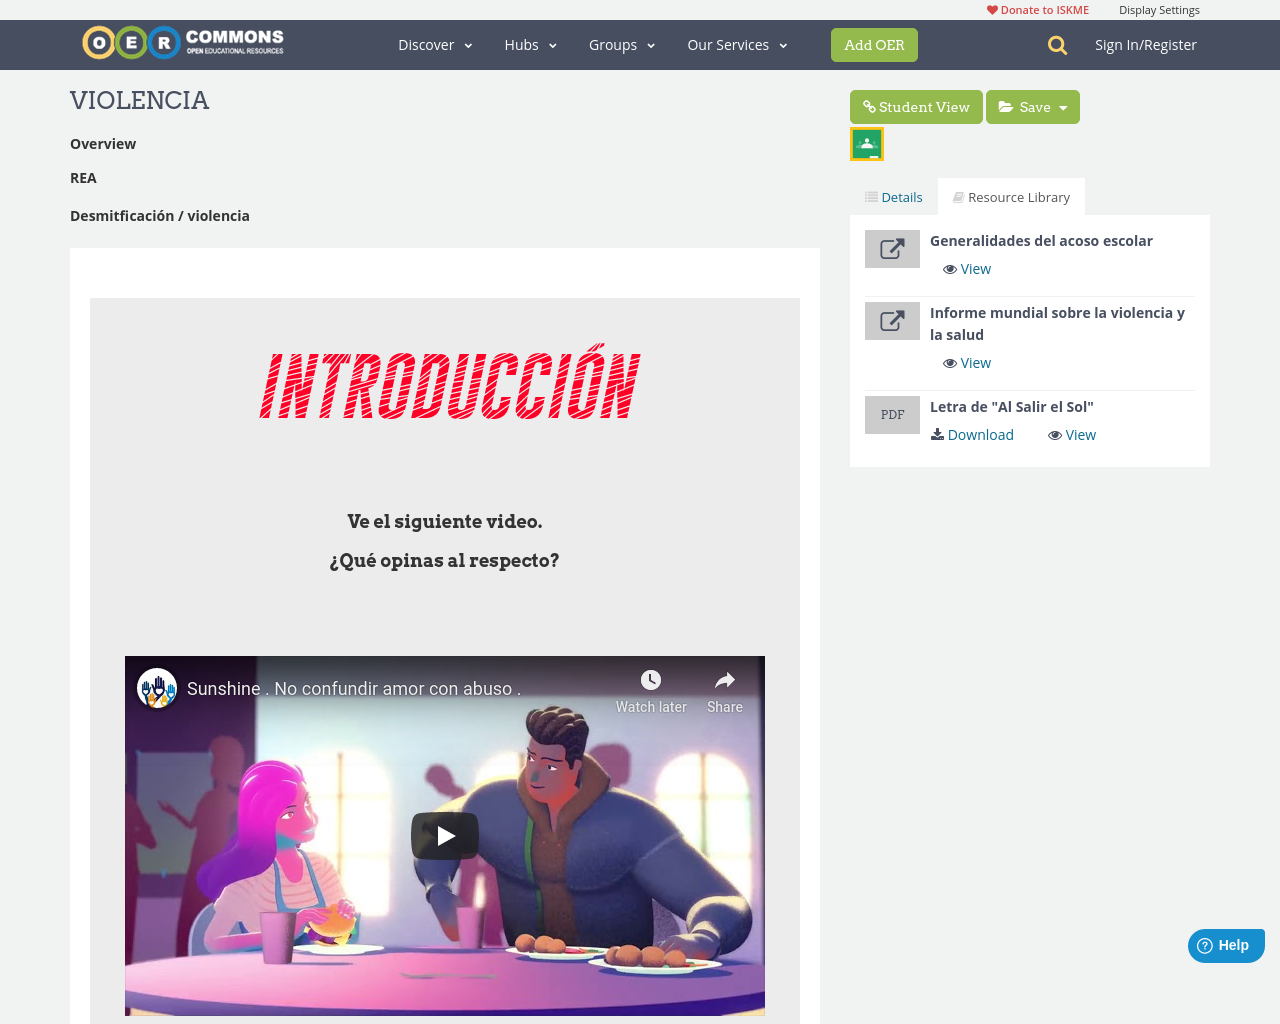This screenshot has height=1024, width=1280.
Task: Open the Save dropdown
Action: tap(1032, 107)
